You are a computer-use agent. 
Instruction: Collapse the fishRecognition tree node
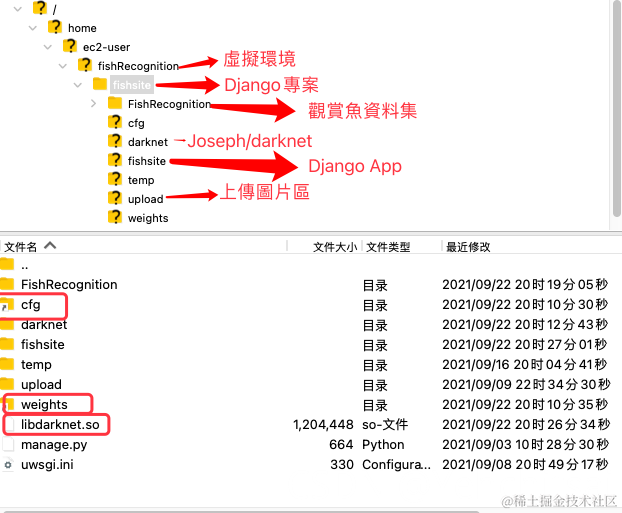click(x=63, y=66)
